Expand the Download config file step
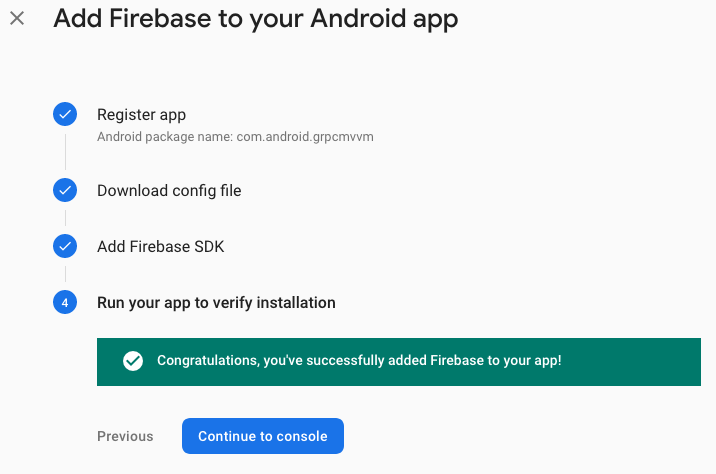716x474 pixels. click(169, 190)
